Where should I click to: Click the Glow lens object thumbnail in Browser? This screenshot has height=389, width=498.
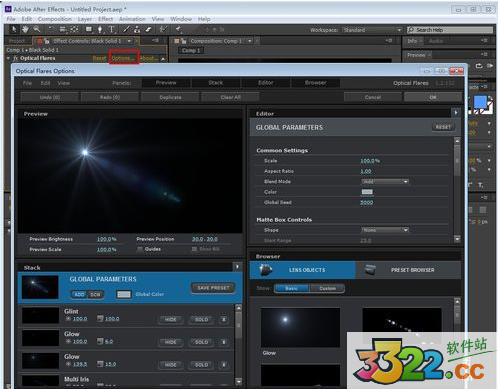tap(300, 327)
